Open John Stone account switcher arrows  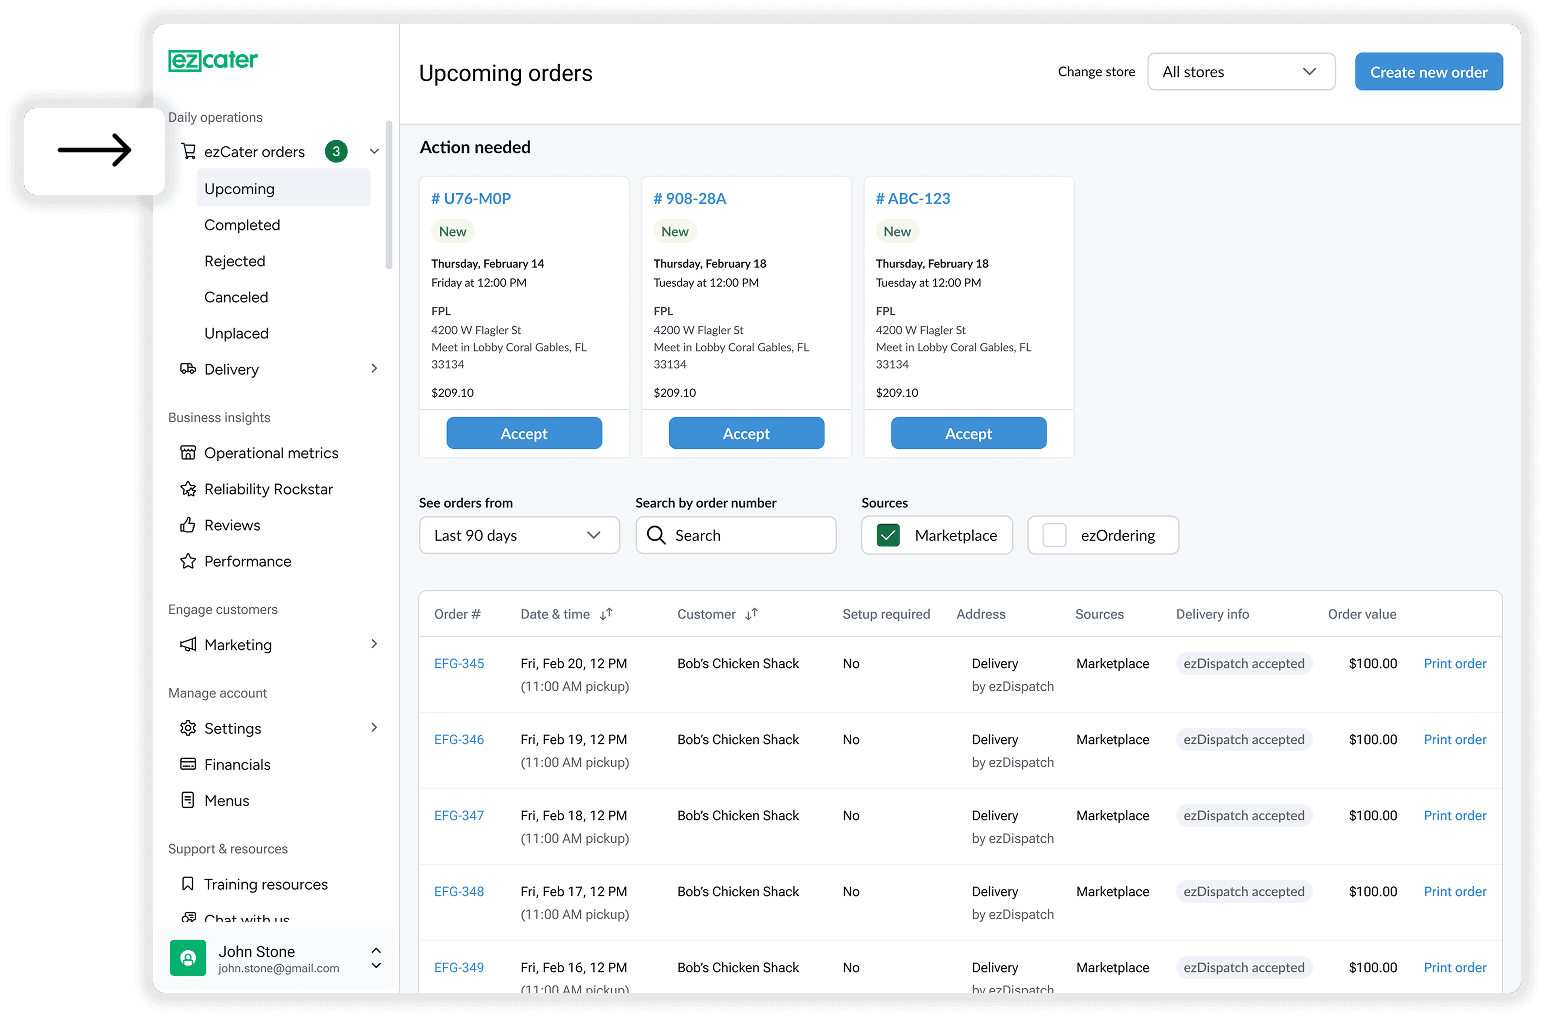pyautogui.click(x=376, y=958)
